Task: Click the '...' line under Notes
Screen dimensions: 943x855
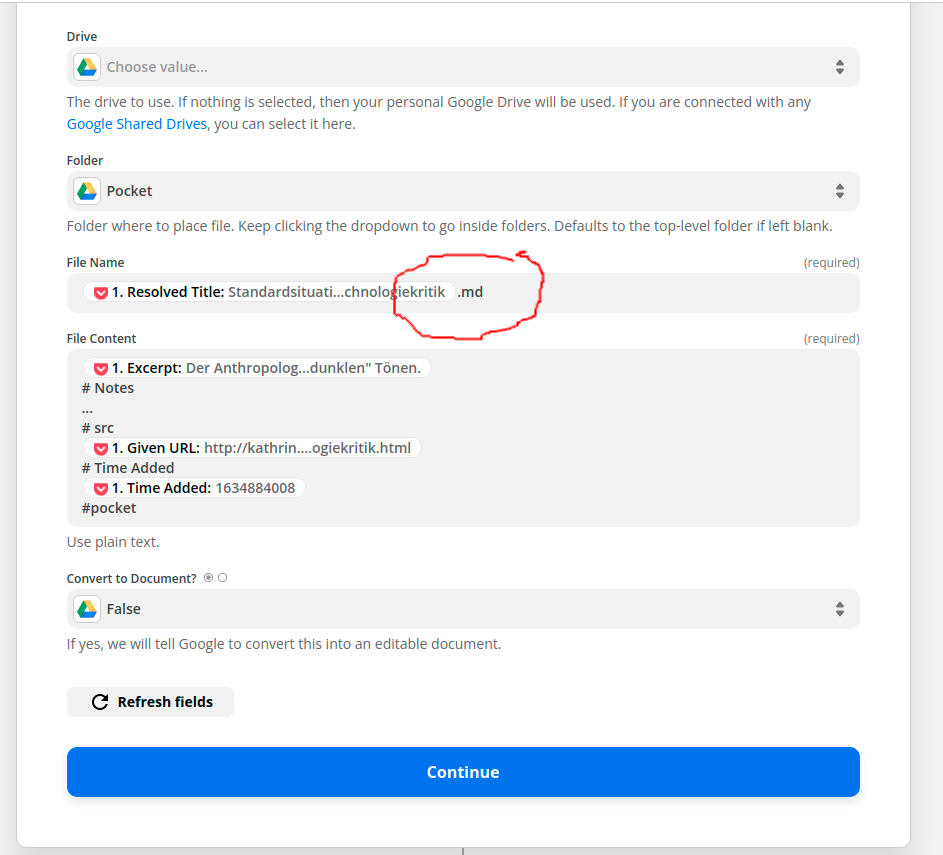Action: [x=87, y=409]
